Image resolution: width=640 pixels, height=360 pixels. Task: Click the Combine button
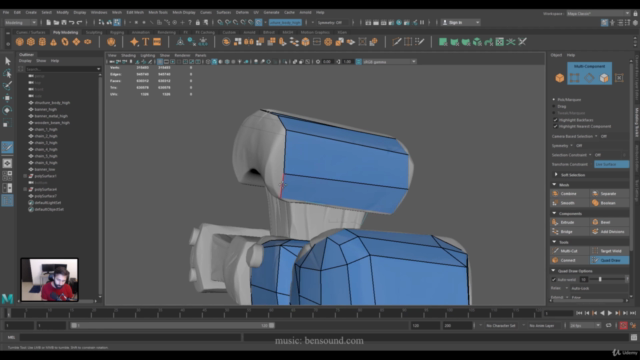[x=569, y=193]
